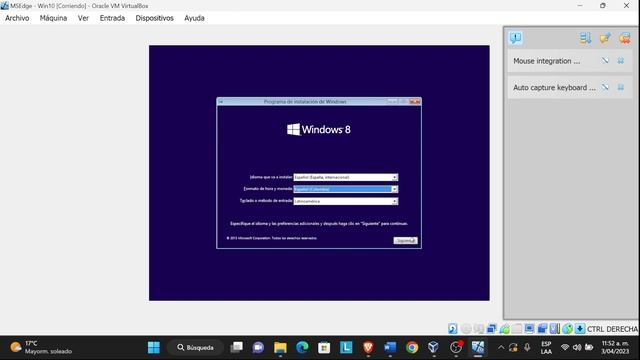Open the keyboard input method dropdown
This screenshot has height=360, width=640.
346,201
